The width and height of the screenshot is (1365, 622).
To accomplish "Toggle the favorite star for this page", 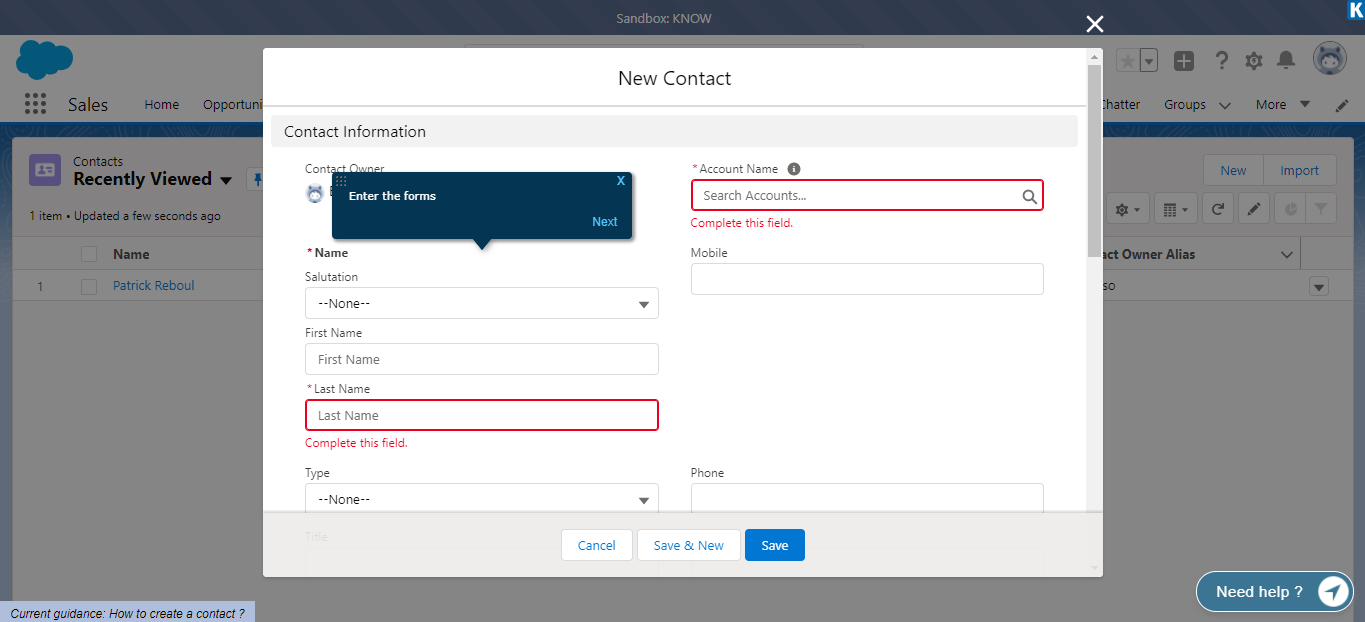I will pos(1128,60).
